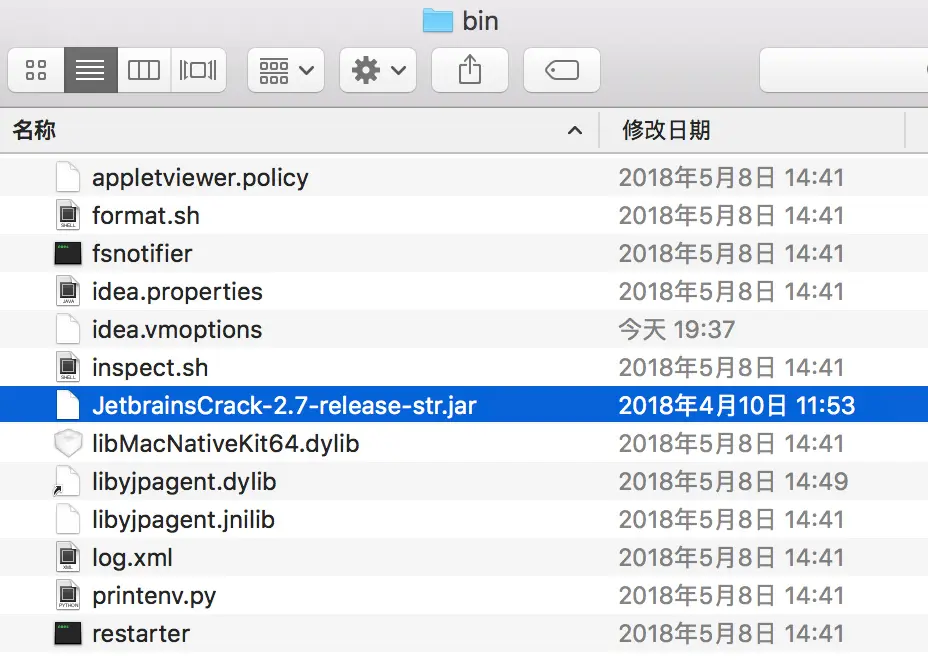Viewport: 928px width, 668px height.
Task: Click the modified date of log.xml
Action: pyautogui.click(x=731, y=557)
